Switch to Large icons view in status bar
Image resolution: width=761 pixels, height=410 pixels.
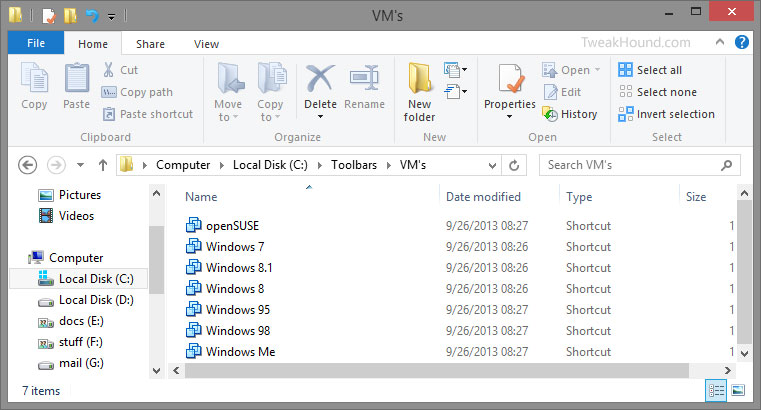738,391
